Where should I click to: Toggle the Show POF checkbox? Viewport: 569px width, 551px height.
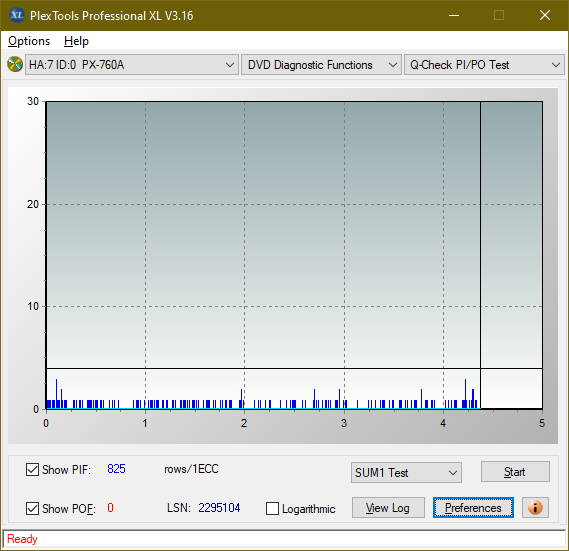point(32,508)
